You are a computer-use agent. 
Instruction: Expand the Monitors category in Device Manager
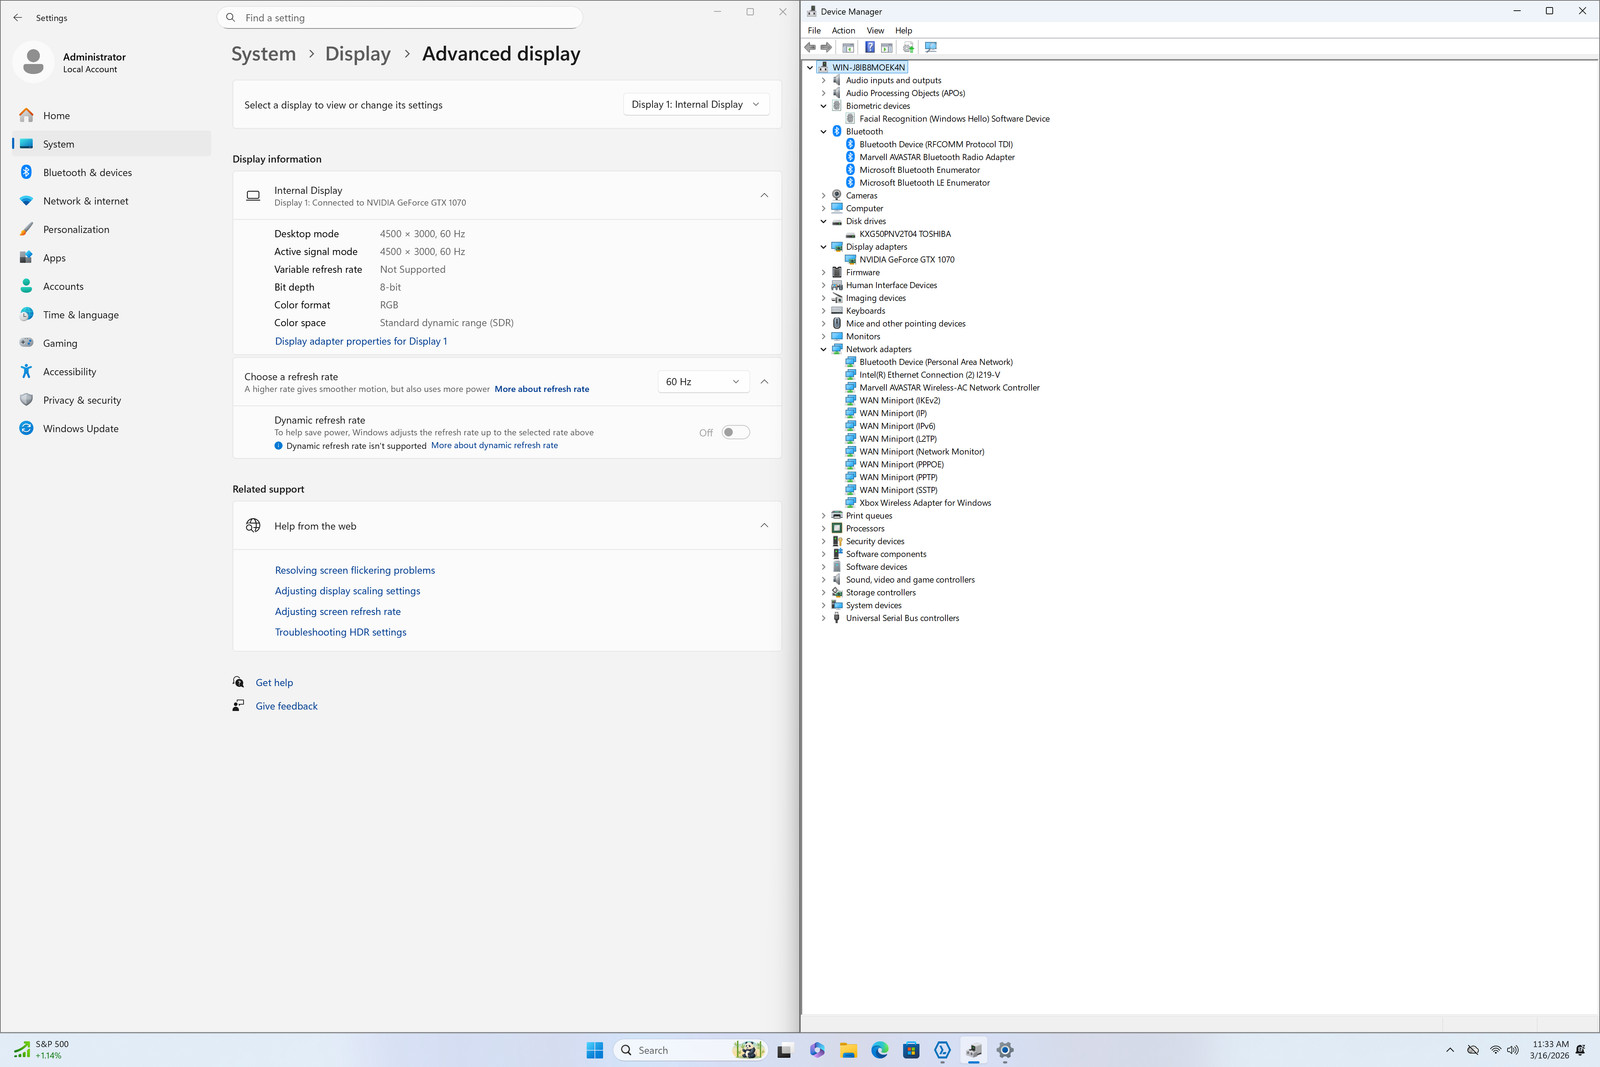point(824,337)
